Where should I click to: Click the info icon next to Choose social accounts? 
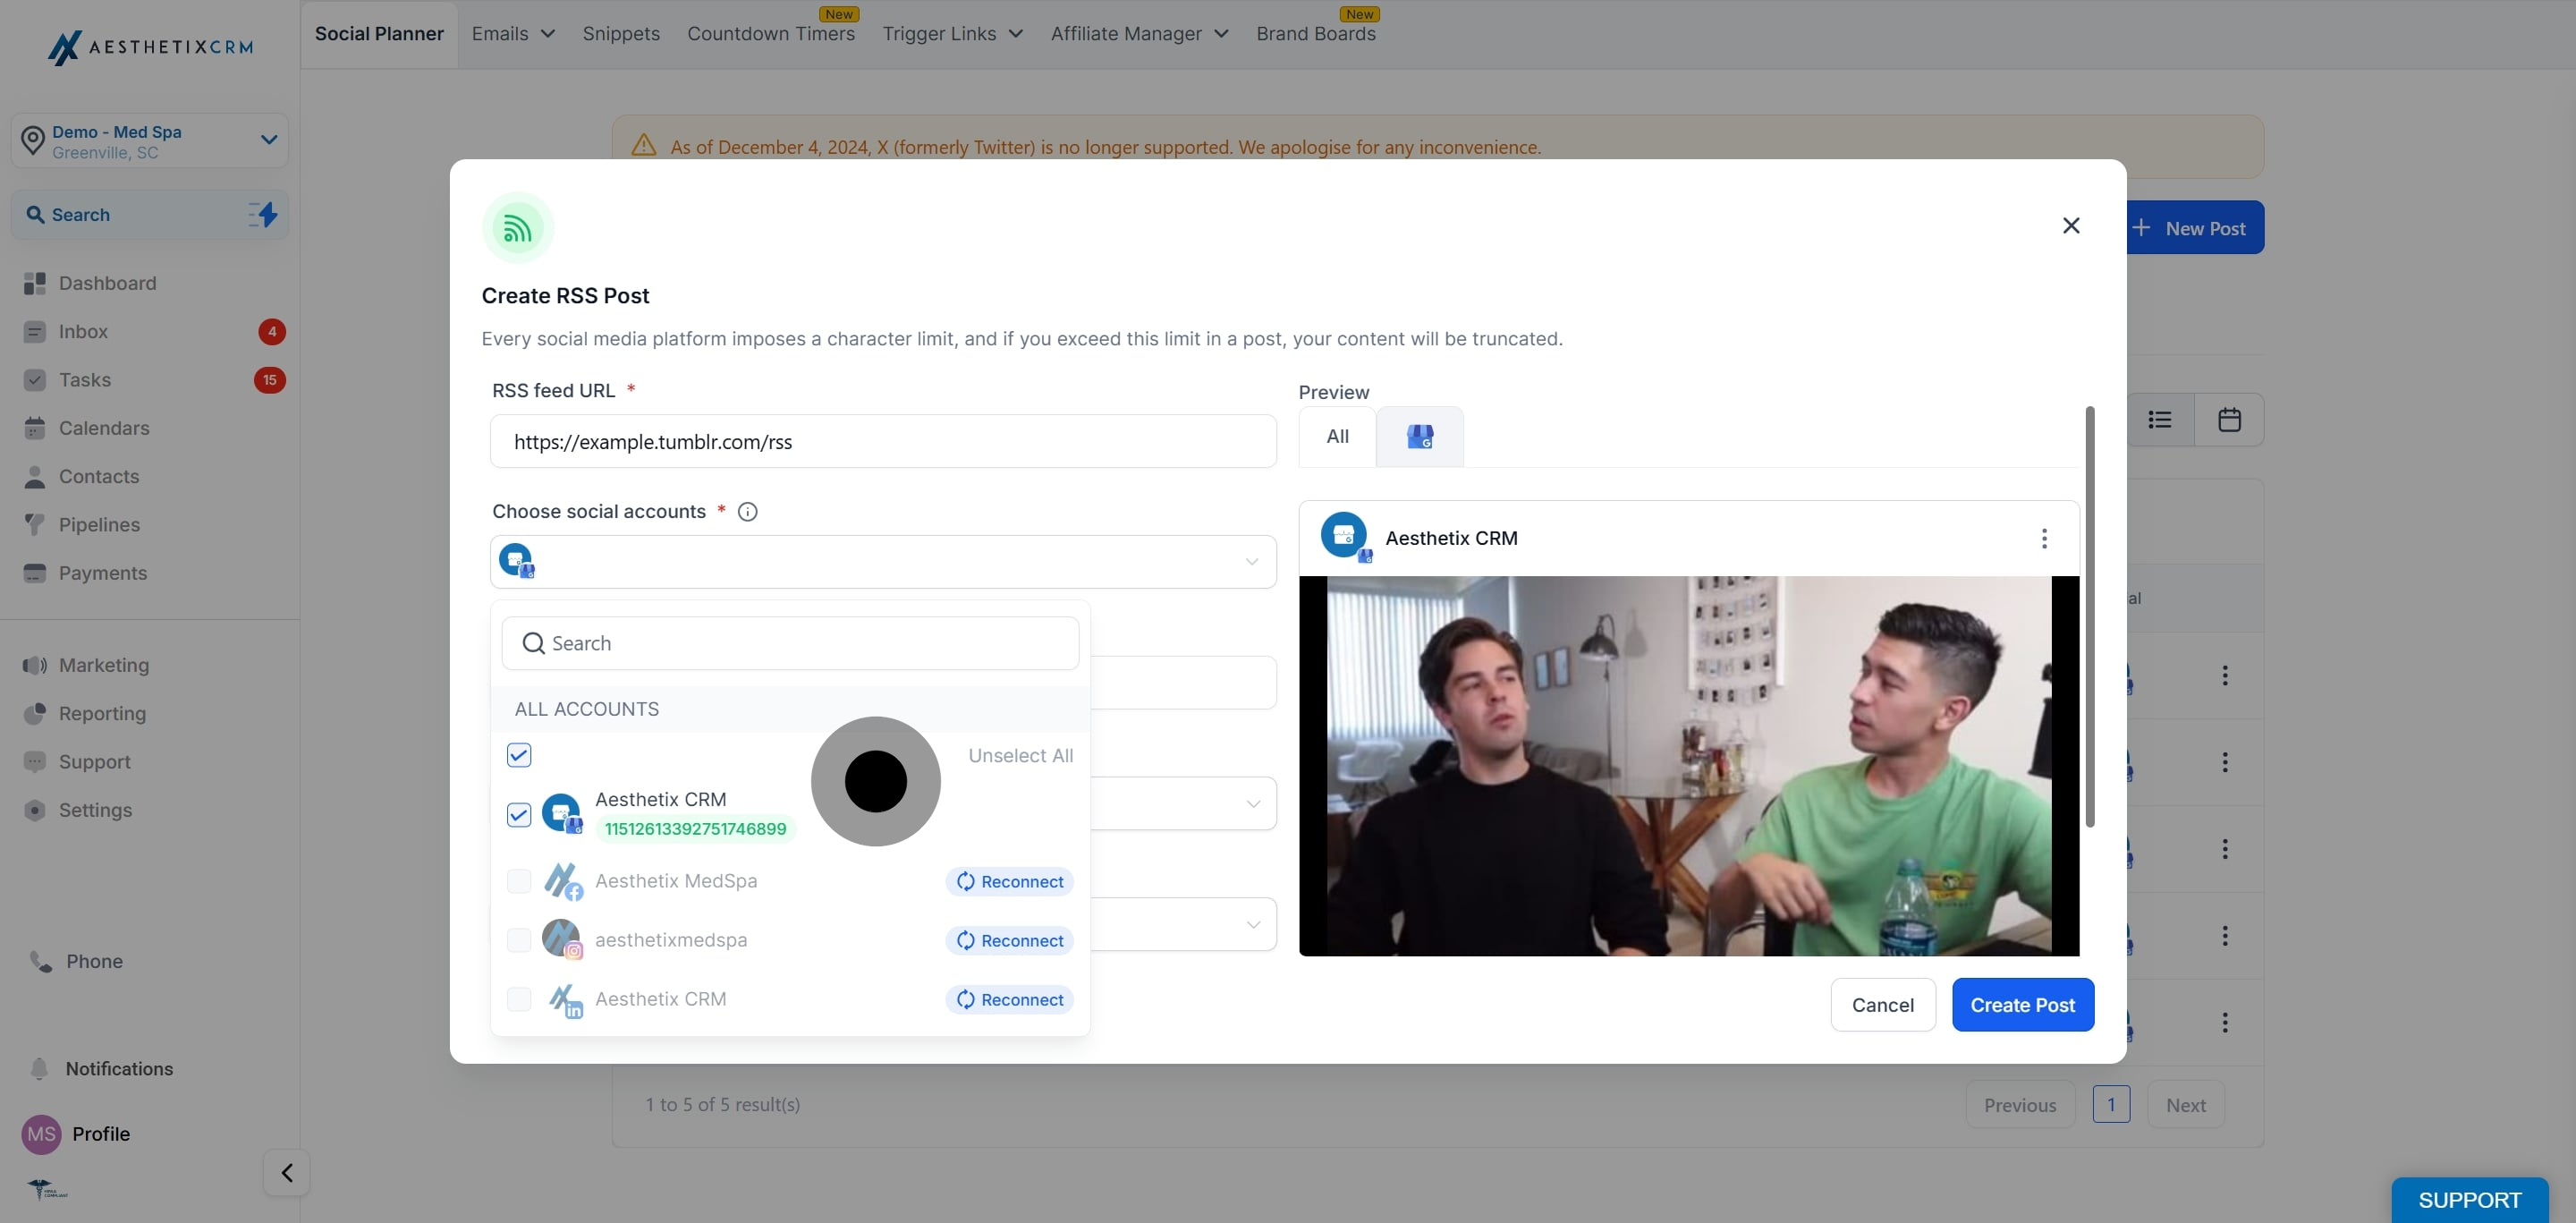(x=747, y=512)
